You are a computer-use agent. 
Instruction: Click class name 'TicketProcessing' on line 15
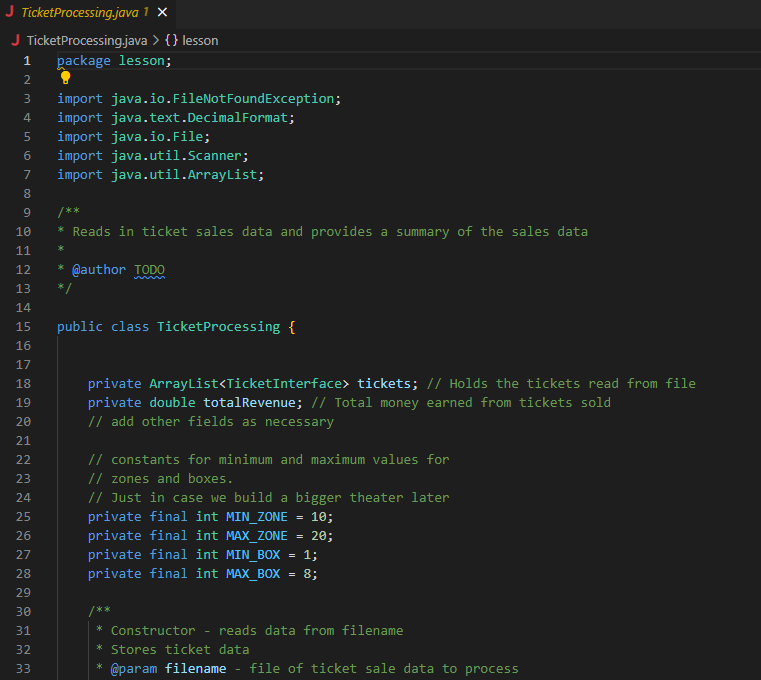218,327
